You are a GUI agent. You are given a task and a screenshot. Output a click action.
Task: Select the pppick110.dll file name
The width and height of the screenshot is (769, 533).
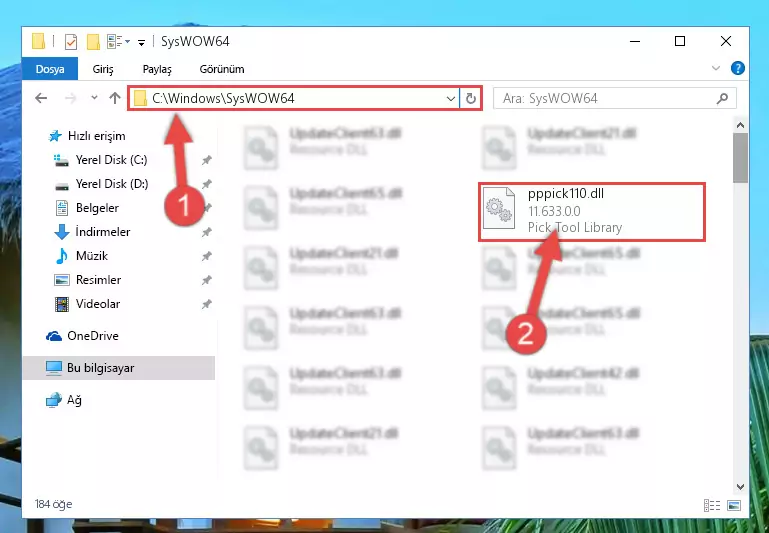click(x=565, y=194)
